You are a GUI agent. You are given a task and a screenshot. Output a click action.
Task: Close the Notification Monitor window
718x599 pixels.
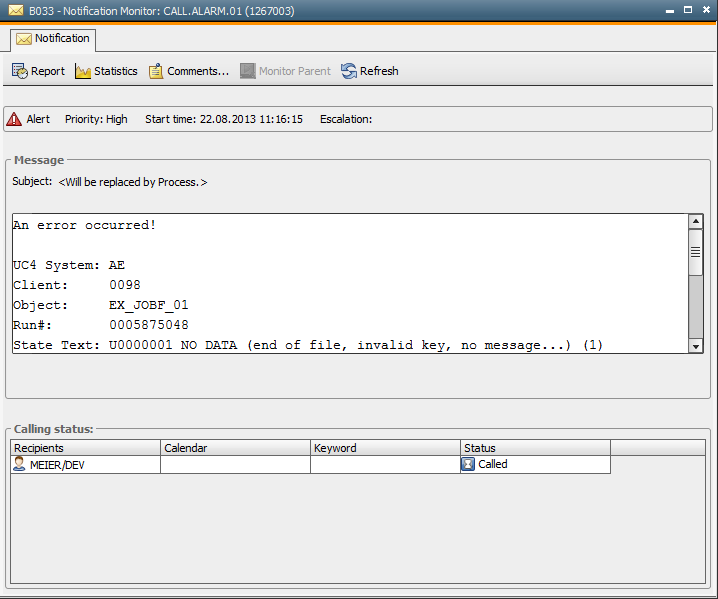click(x=706, y=10)
